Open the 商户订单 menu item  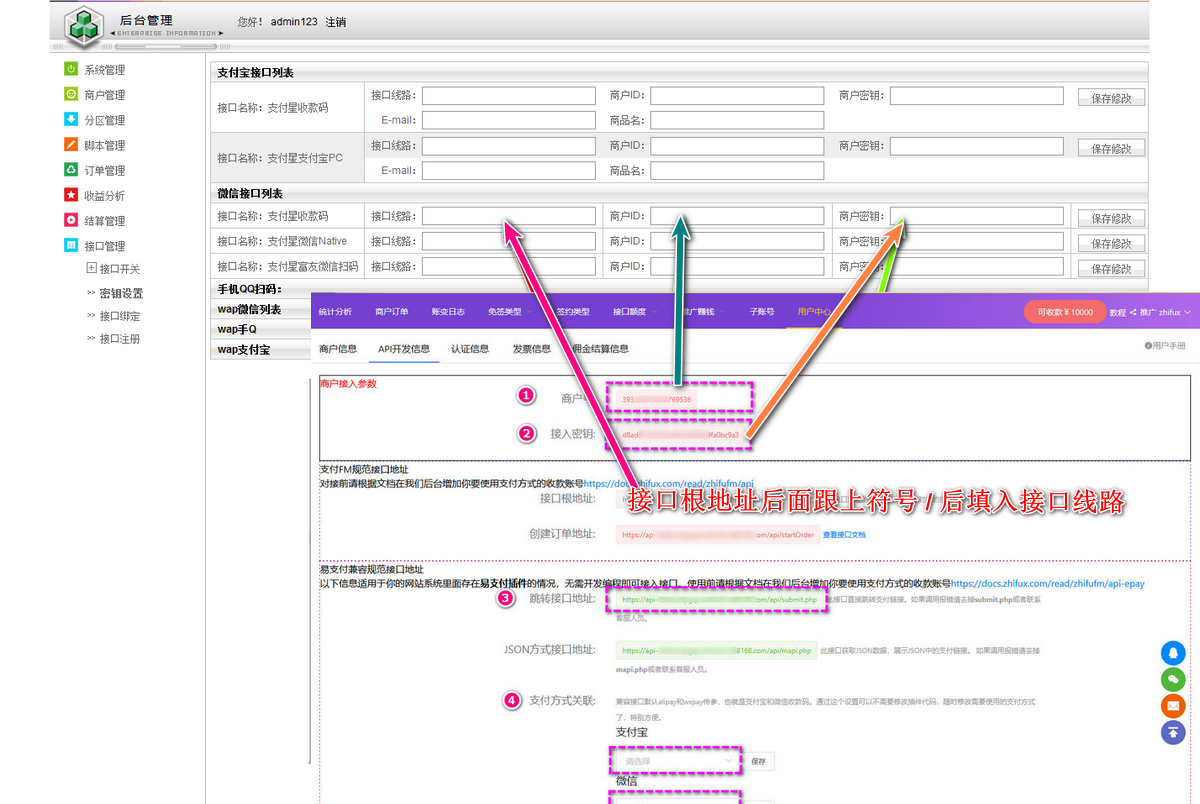[391, 312]
